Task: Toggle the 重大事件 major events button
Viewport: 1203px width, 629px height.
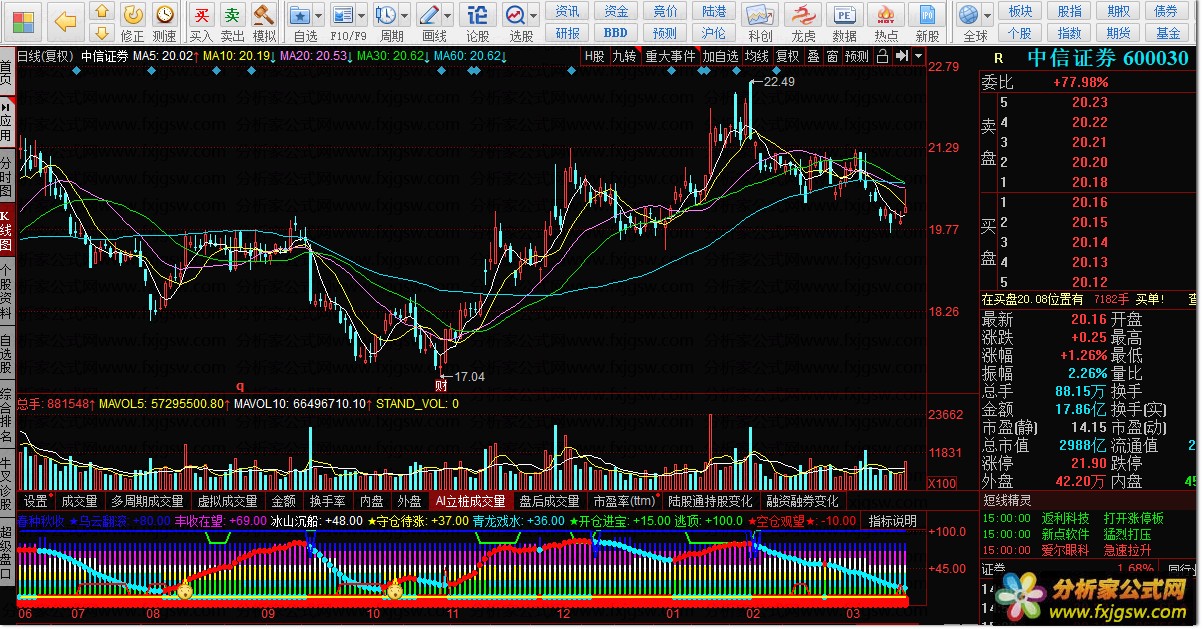Action: (670, 56)
